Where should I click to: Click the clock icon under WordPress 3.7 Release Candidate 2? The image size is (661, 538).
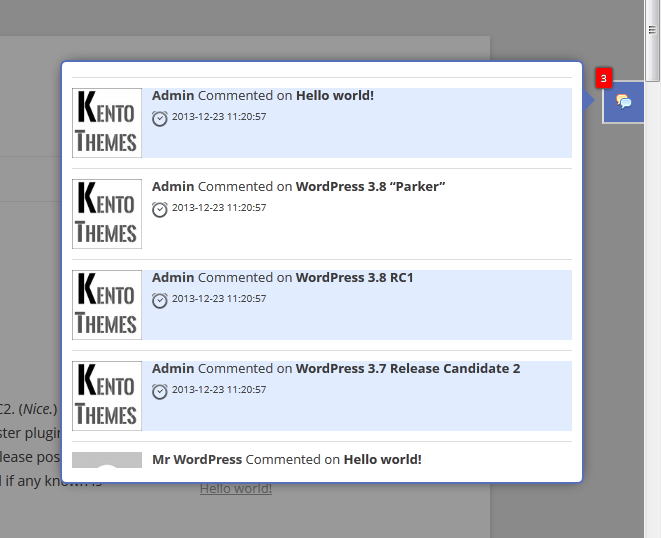(160, 392)
